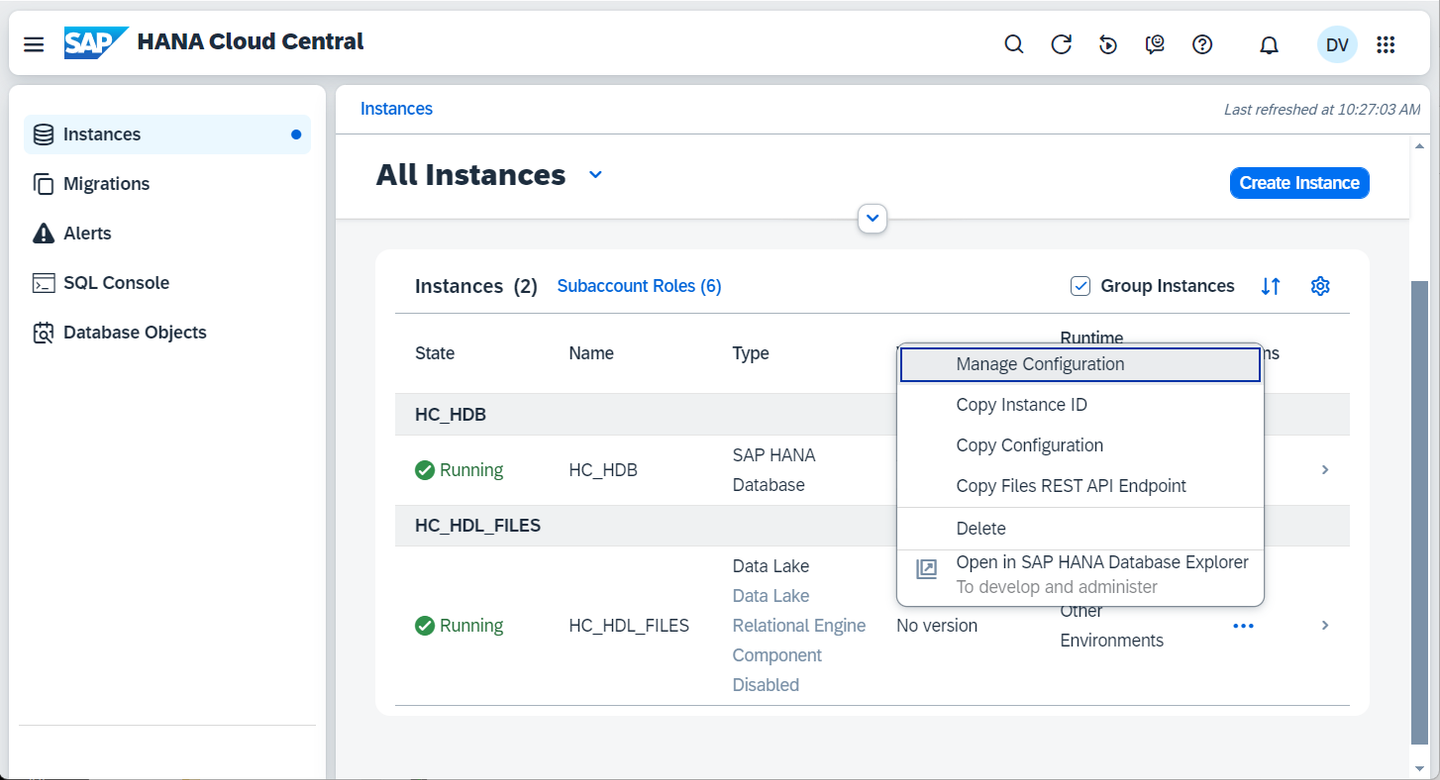The height and width of the screenshot is (780, 1440).
Task: Open the Subaccount Roles (6) link
Action: (x=639, y=286)
